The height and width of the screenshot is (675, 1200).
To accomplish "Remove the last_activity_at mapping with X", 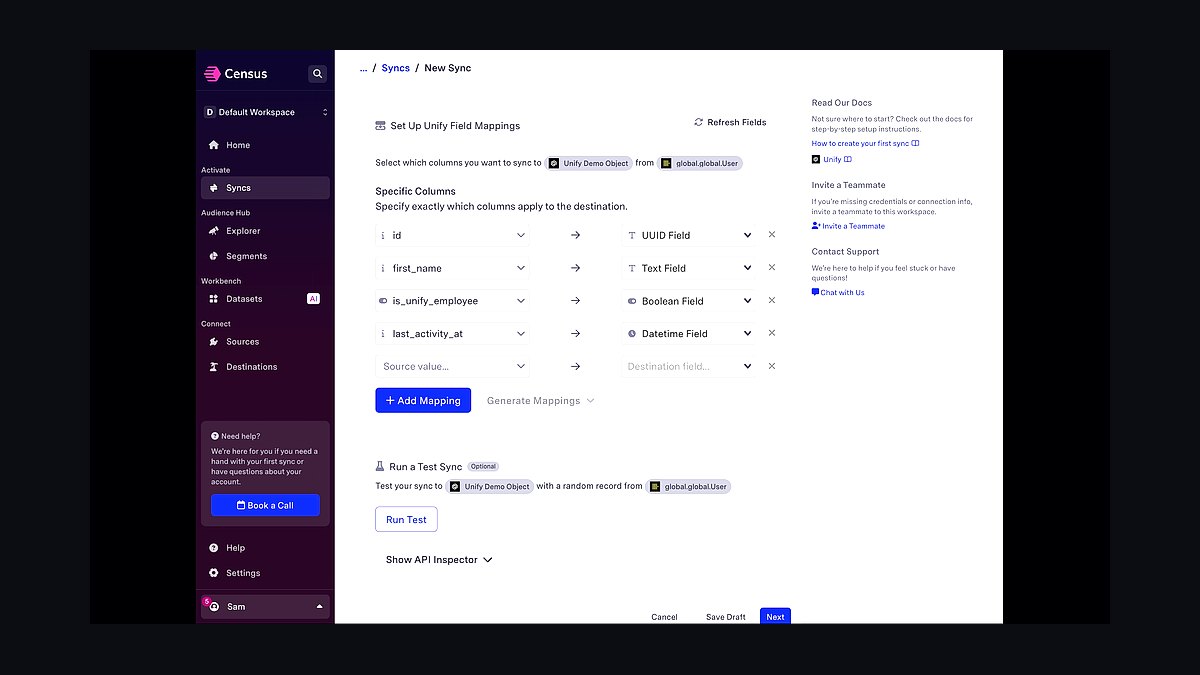I will click(771, 333).
